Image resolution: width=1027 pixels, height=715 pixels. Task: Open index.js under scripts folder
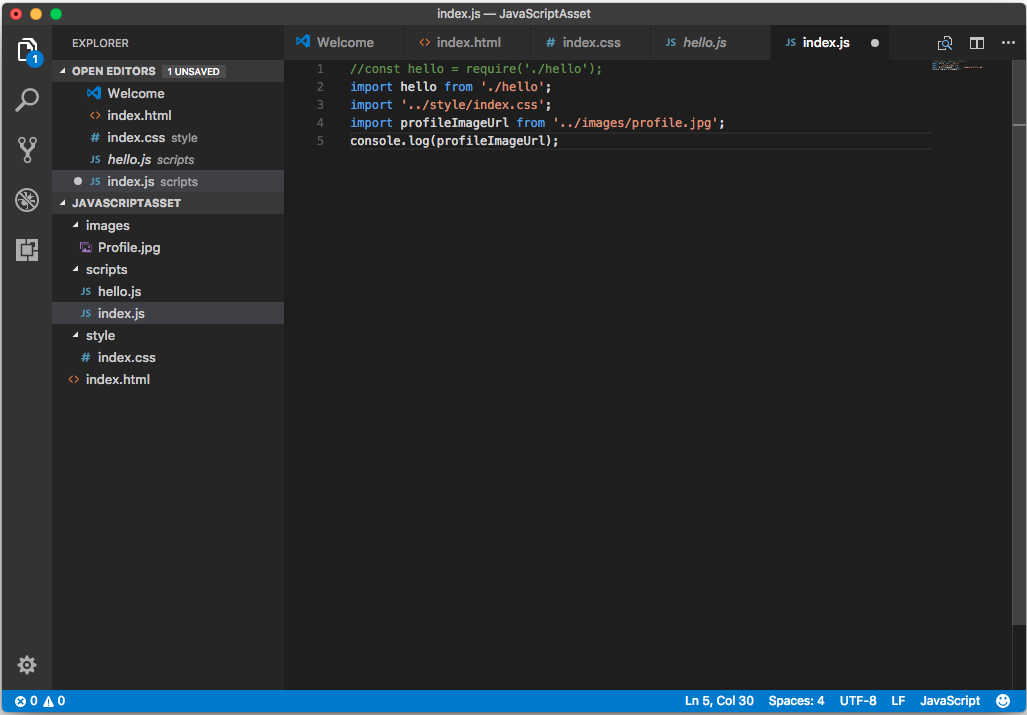168,314
